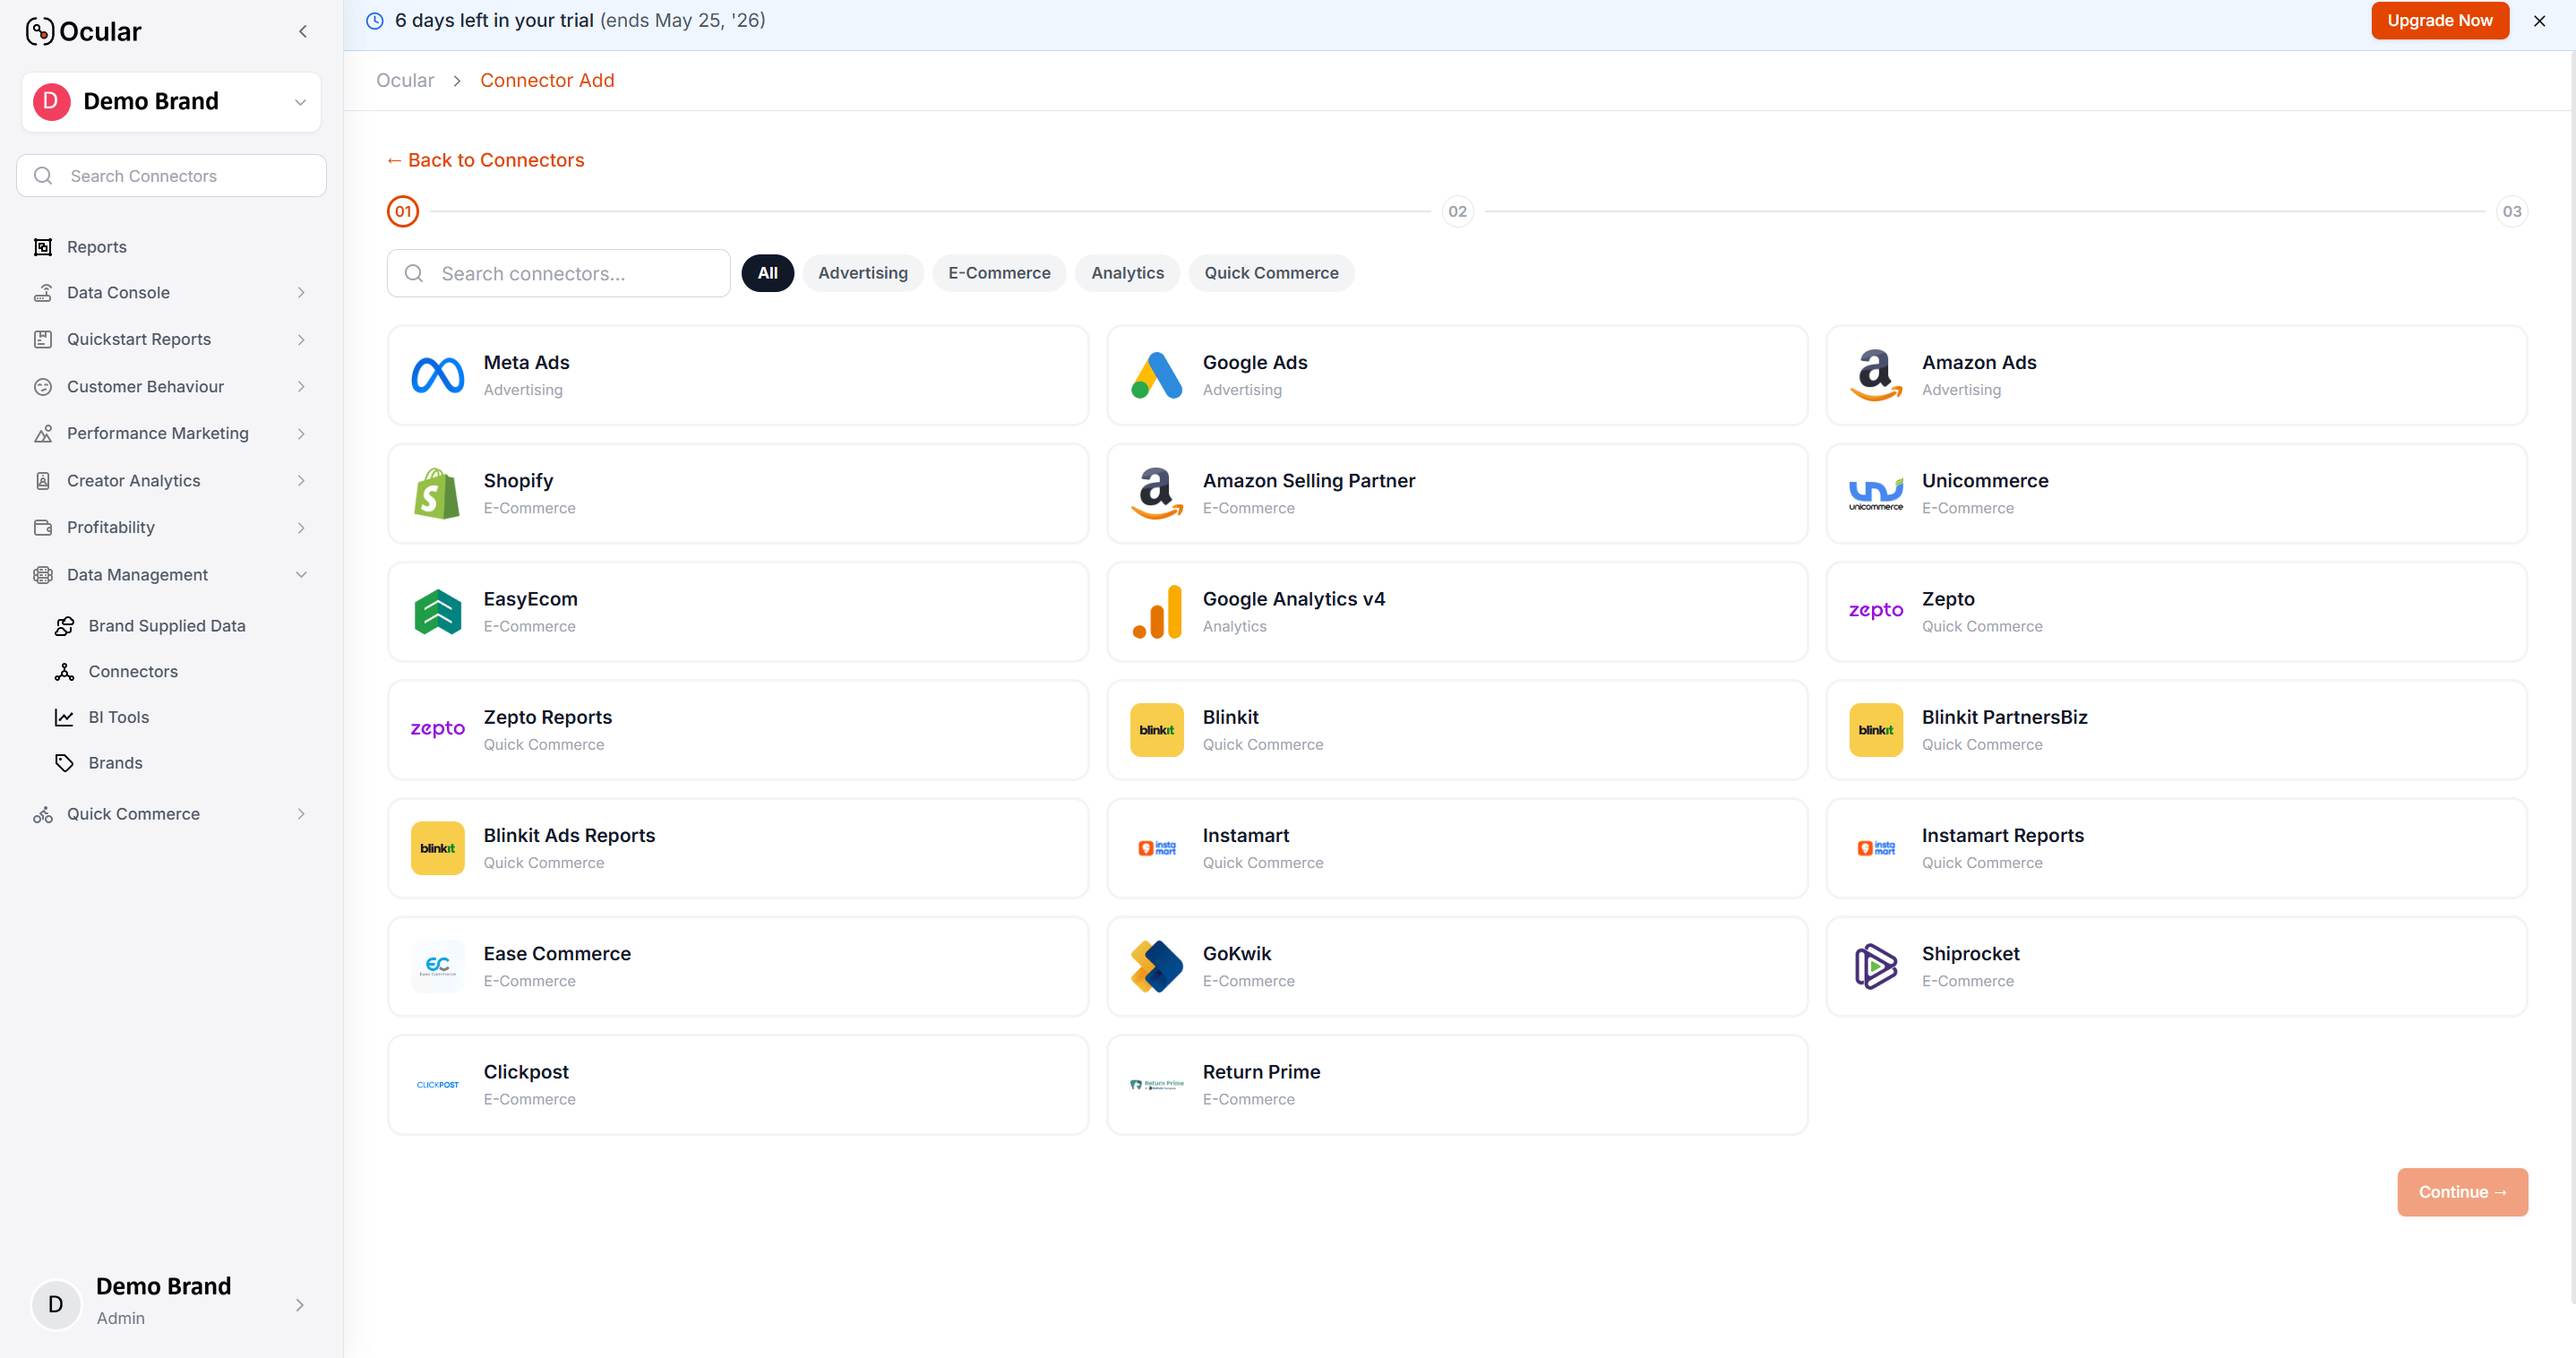Image resolution: width=2576 pixels, height=1358 pixels.
Task: Select the Instamart connector logo
Action: pos(1157,848)
